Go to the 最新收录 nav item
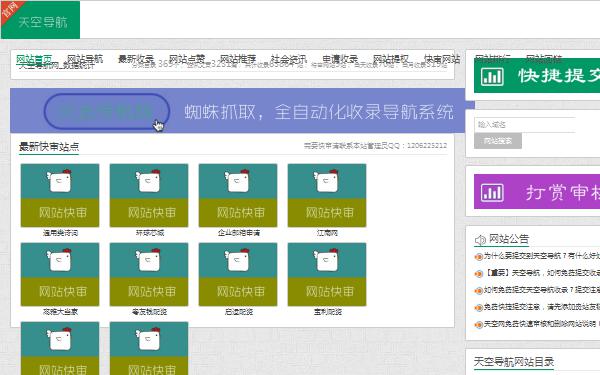600x375 pixels. click(136, 59)
